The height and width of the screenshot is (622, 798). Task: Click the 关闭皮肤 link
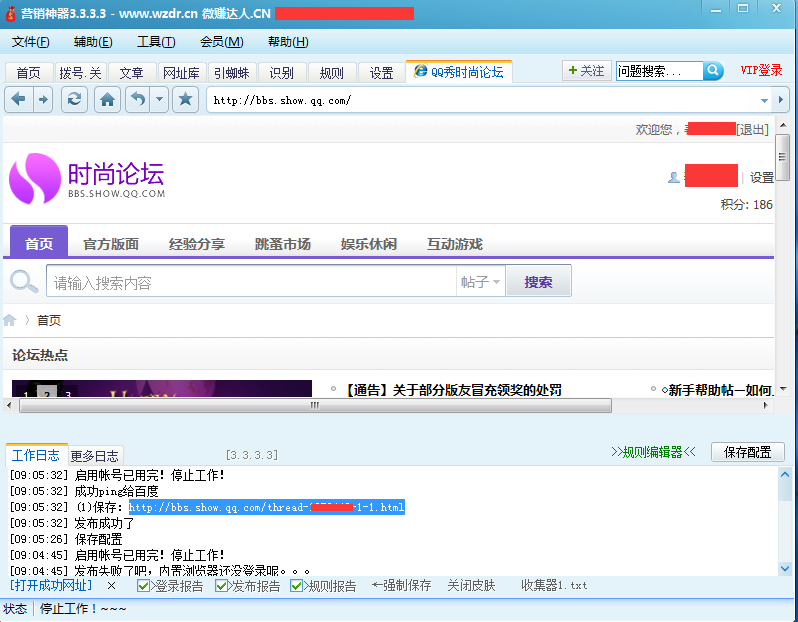tap(471, 585)
